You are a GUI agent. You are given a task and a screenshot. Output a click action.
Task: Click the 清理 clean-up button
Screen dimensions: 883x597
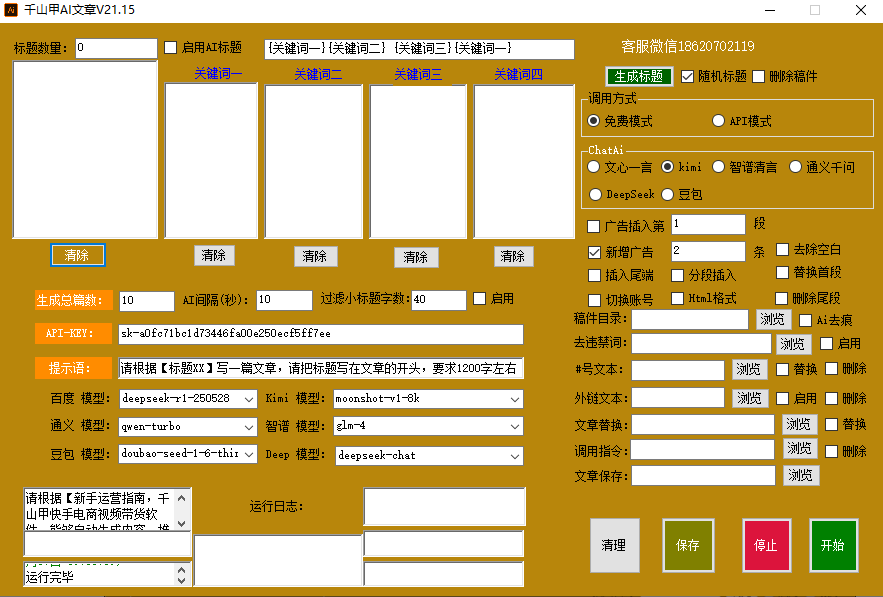(614, 545)
